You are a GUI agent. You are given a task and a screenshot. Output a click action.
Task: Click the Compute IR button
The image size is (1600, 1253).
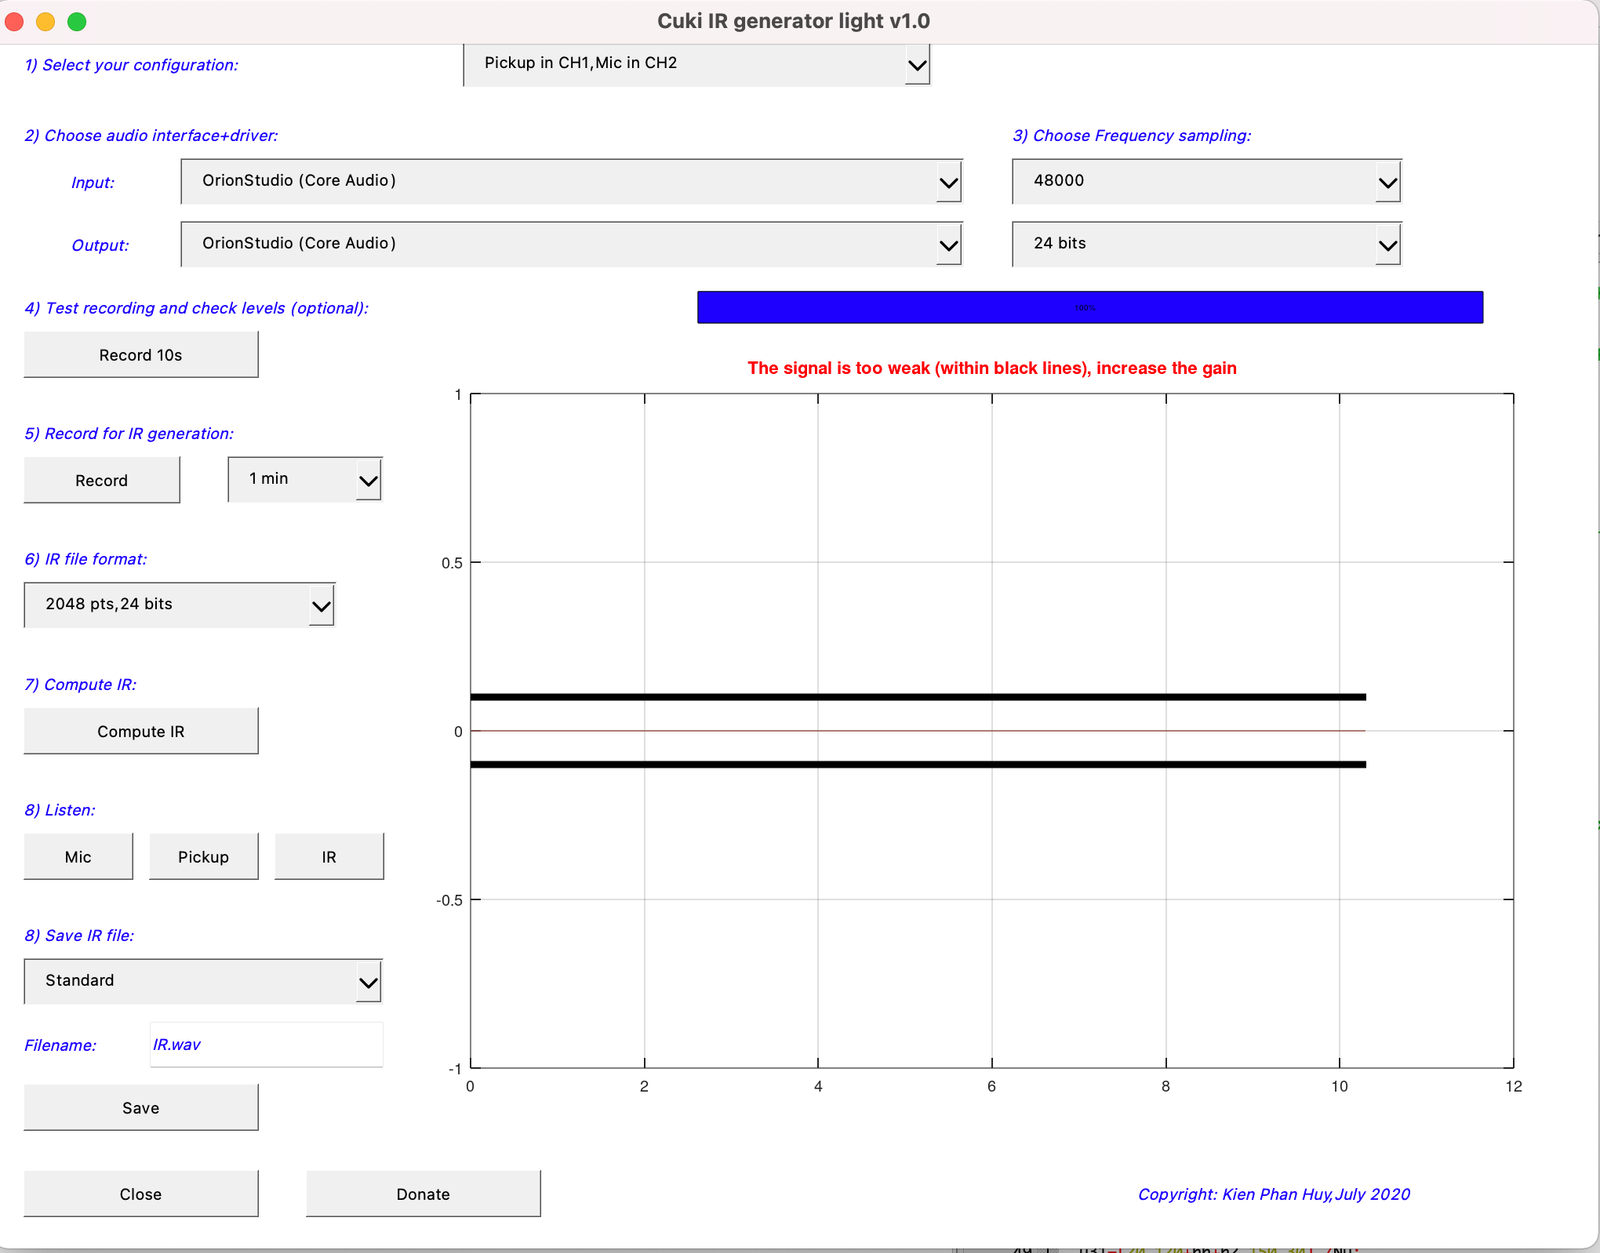[x=141, y=731]
